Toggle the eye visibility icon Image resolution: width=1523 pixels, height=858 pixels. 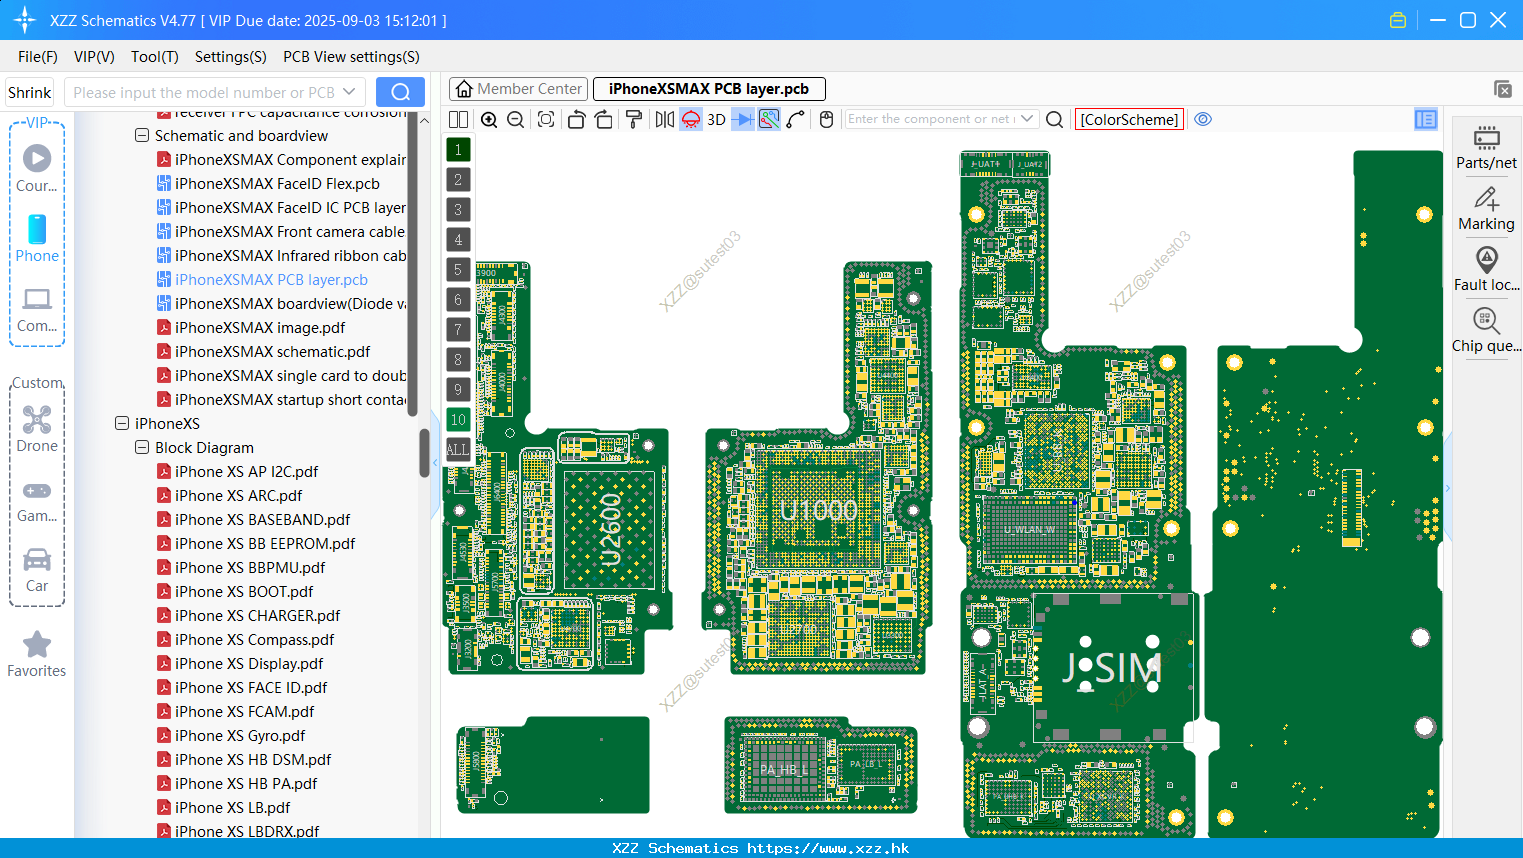(x=1203, y=119)
